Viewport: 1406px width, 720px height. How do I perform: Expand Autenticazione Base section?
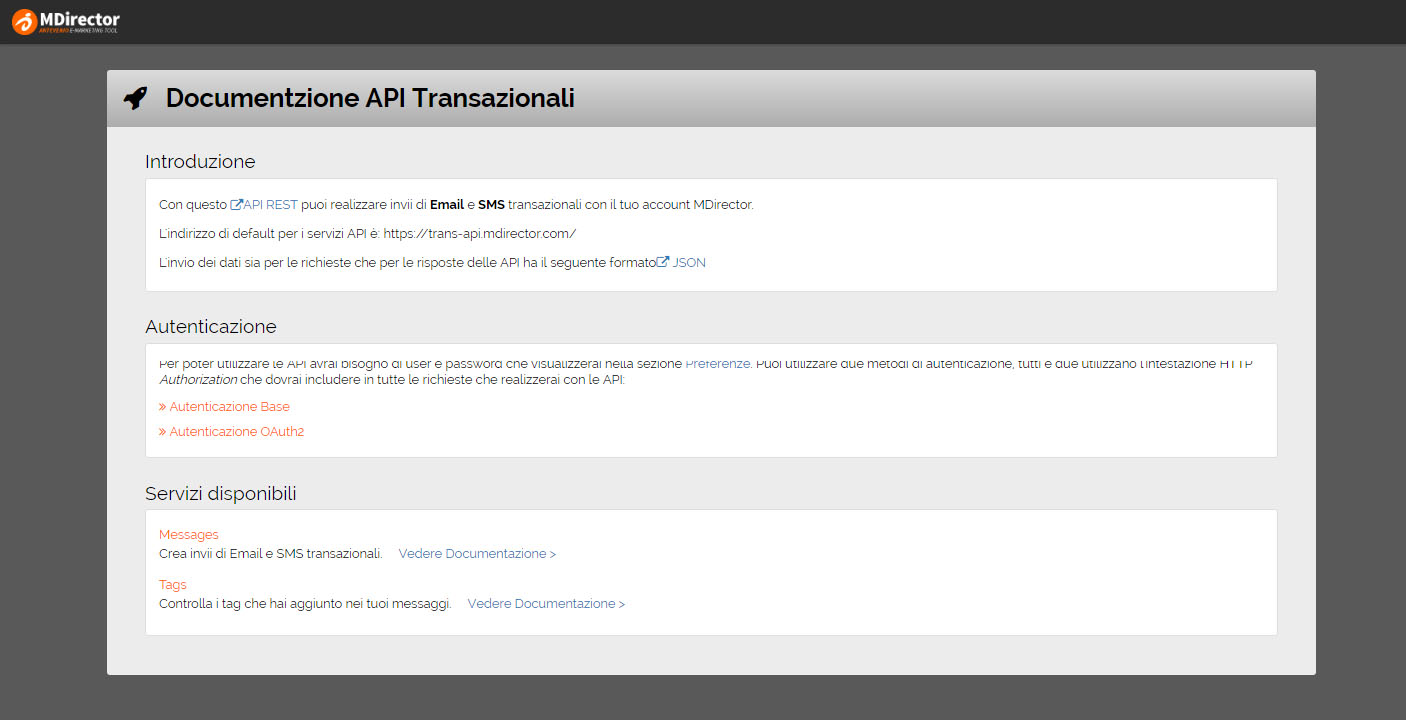coord(224,407)
